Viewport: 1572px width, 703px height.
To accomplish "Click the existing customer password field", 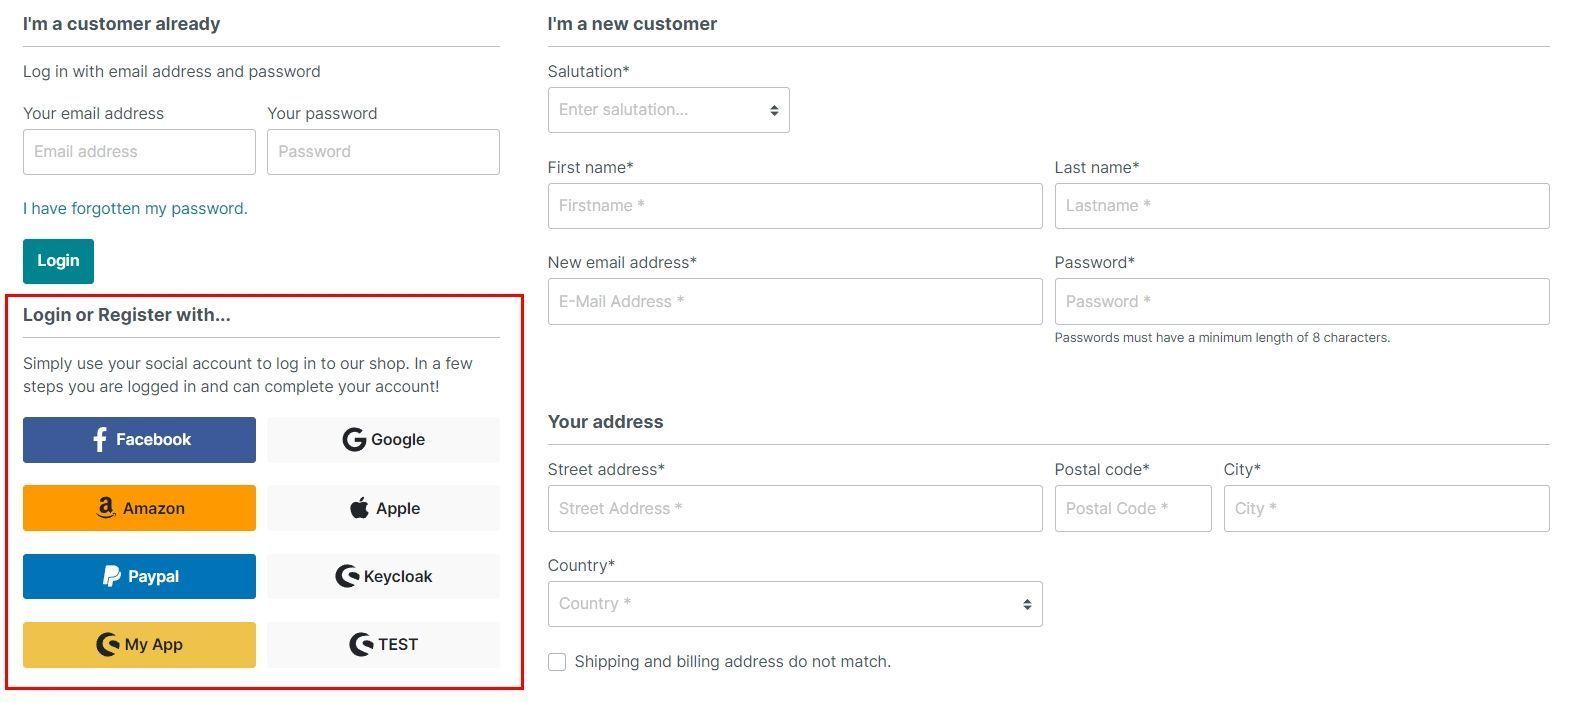I will tap(383, 152).
